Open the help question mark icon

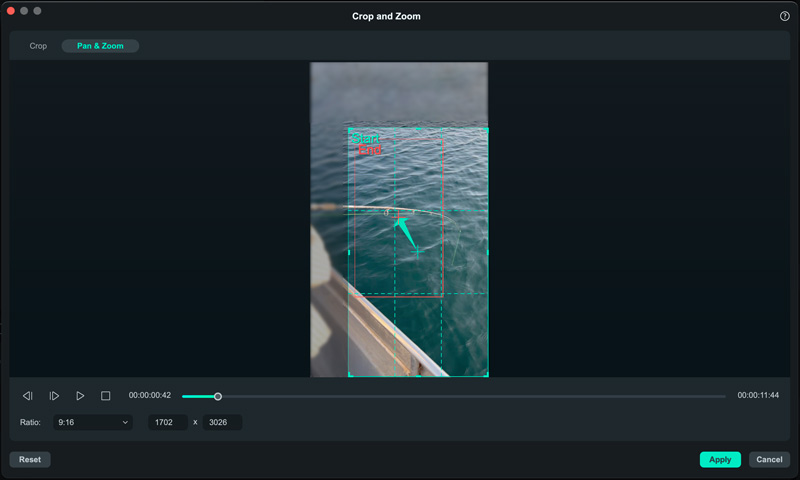point(784,16)
